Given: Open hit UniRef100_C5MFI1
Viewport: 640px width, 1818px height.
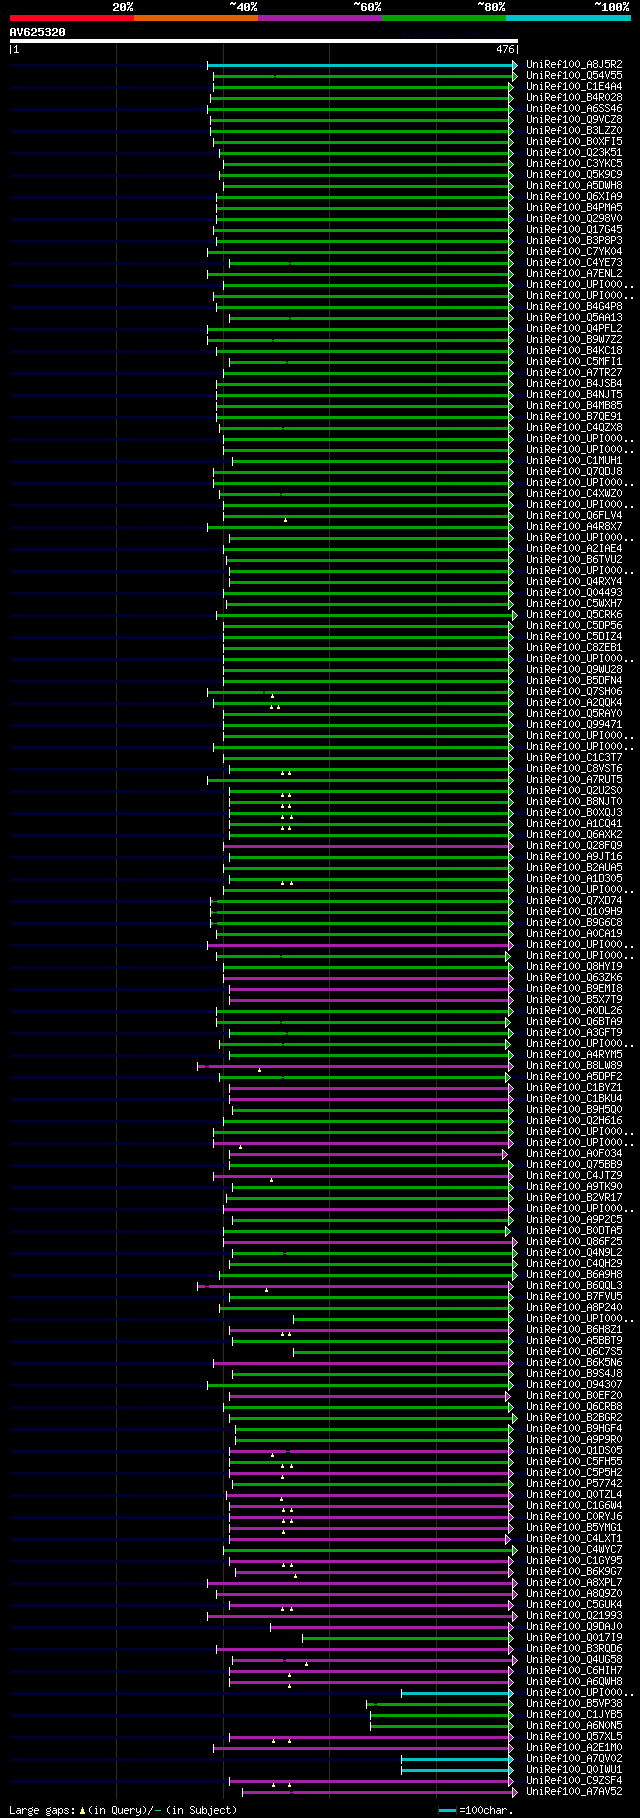Looking at the screenshot, I should click(x=574, y=361).
